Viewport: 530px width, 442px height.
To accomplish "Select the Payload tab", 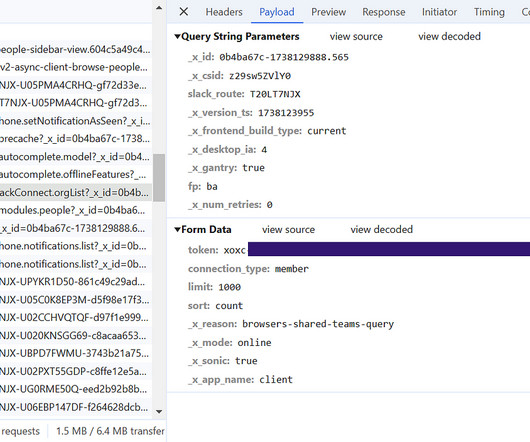I will click(x=277, y=12).
